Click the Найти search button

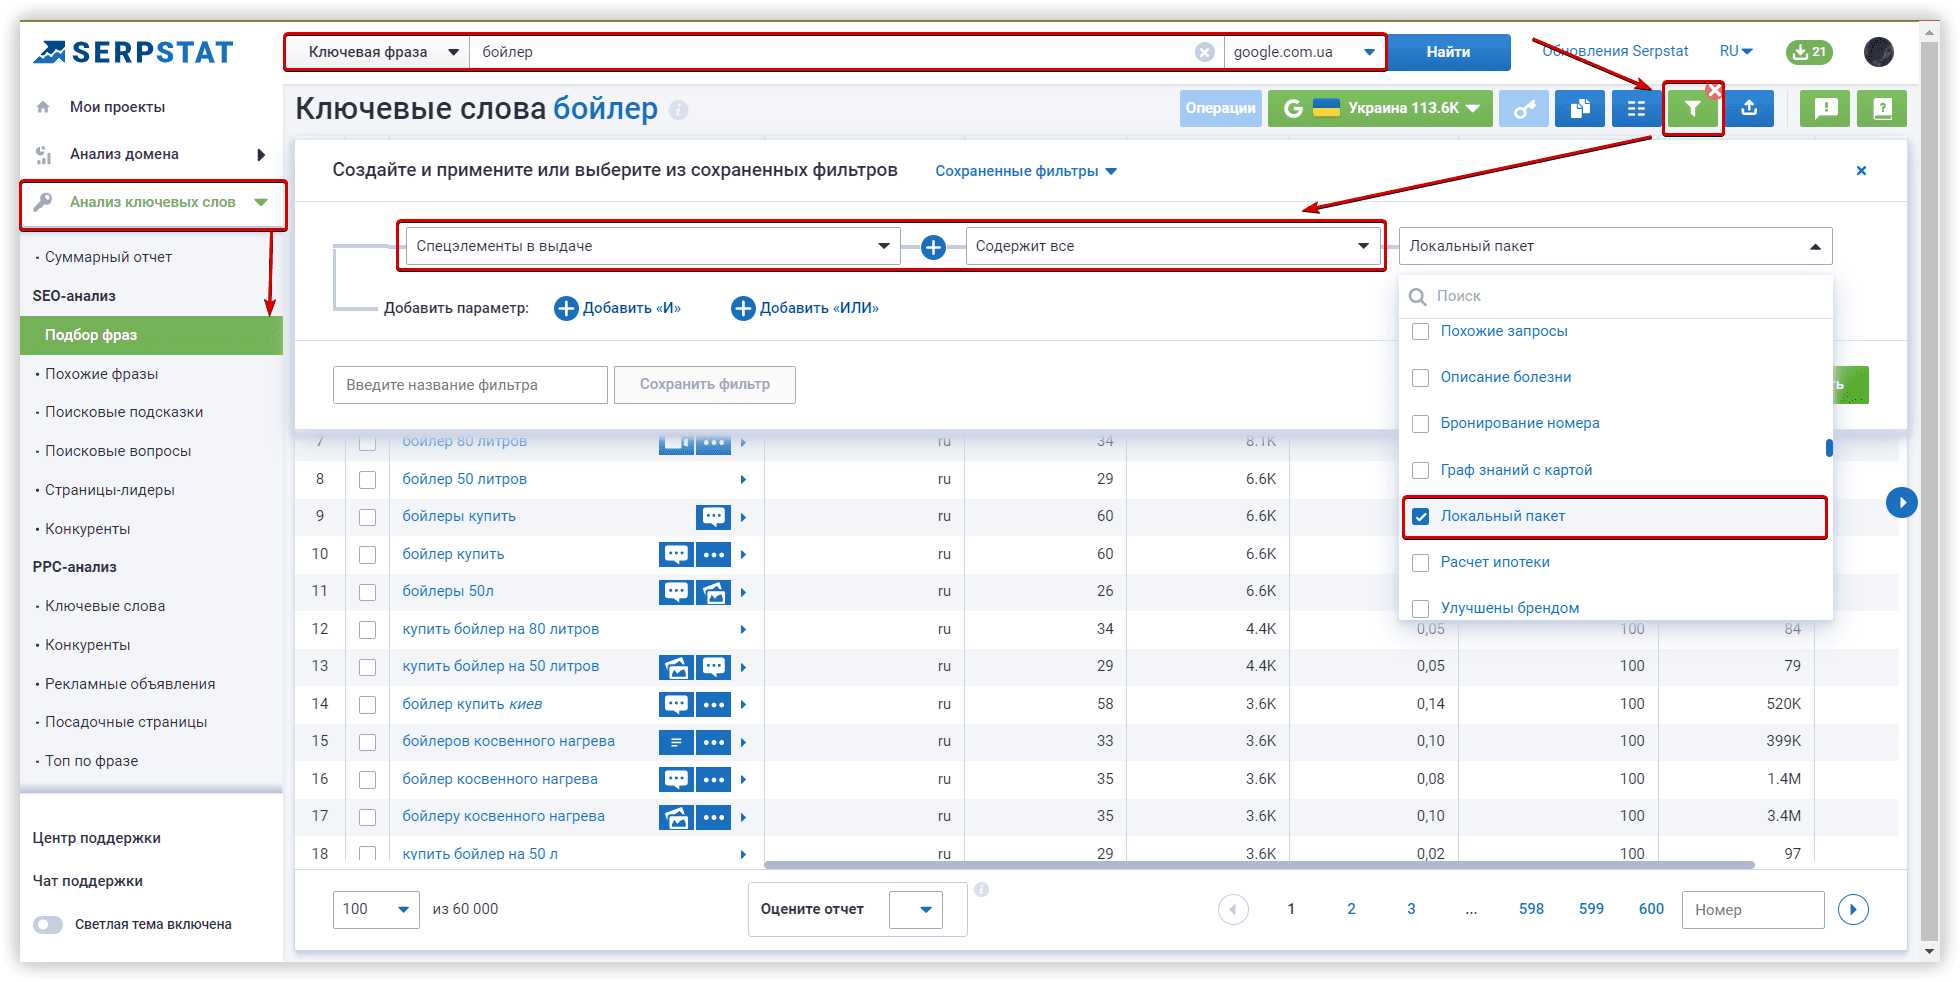[1448, 52]
